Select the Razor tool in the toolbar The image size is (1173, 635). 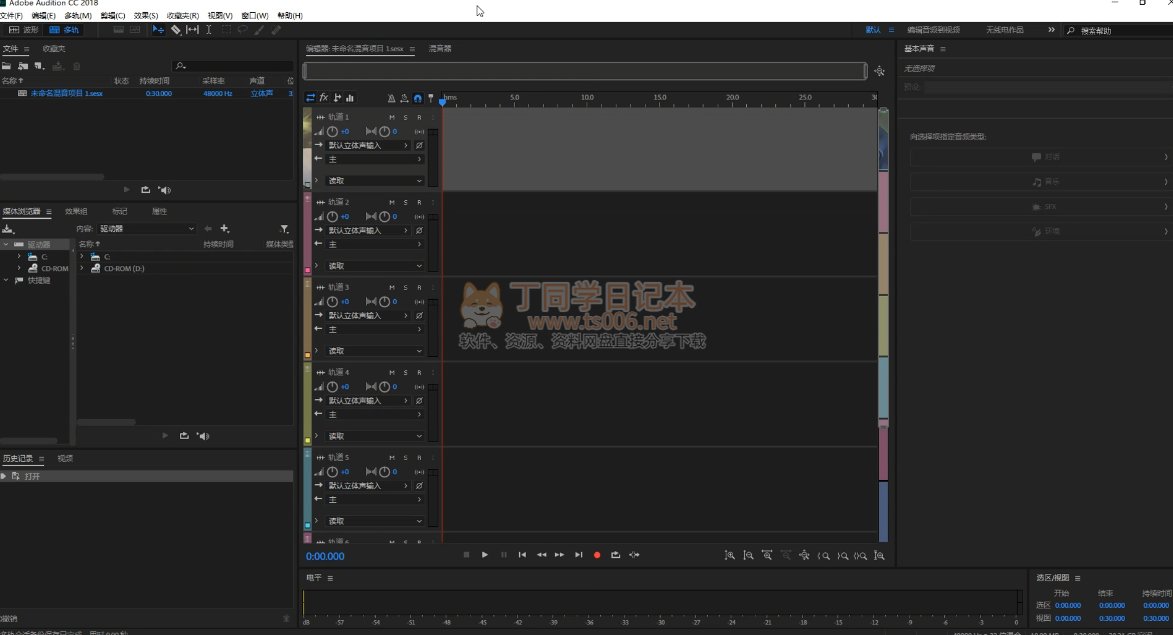click(x=176, y=30)
